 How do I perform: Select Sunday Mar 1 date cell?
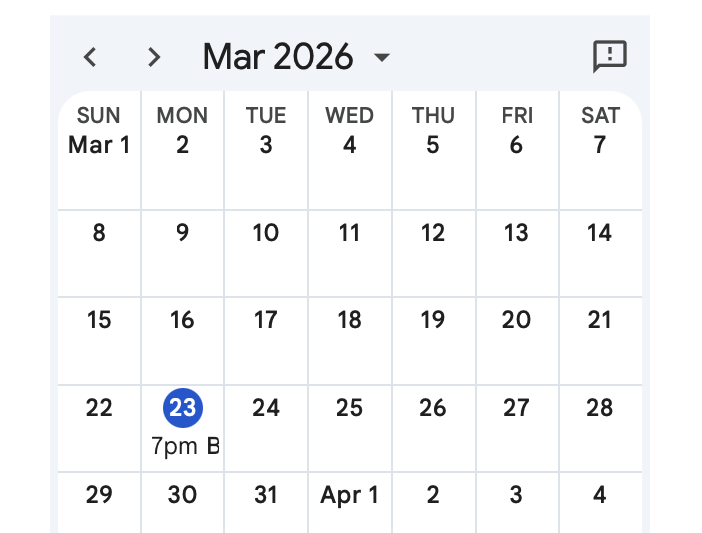pos(99,145)
